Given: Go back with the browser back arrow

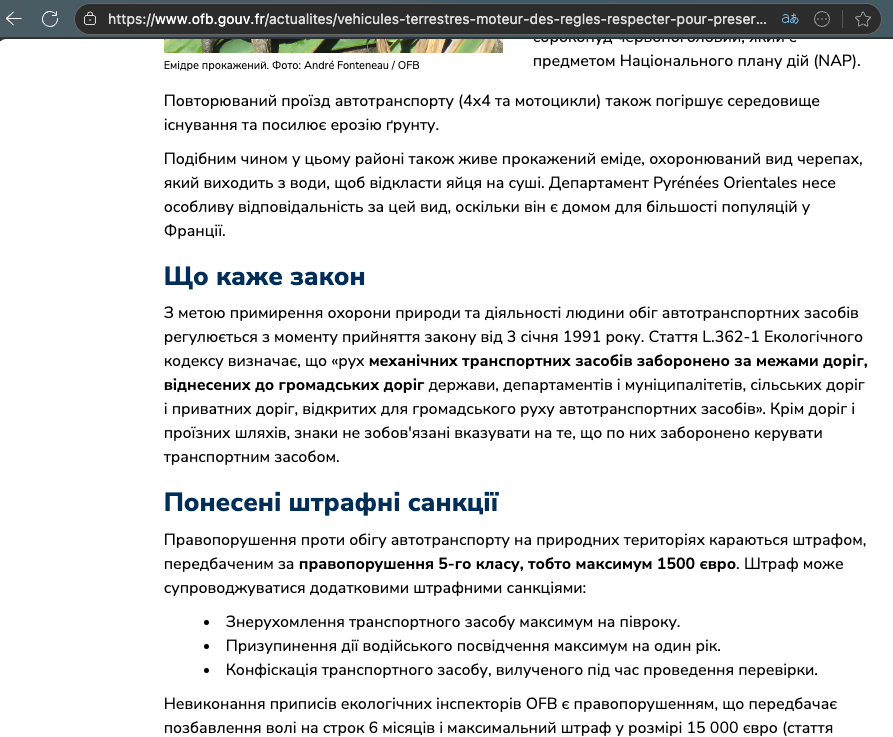Looking at the screenshot, I should (x=14, y=19).
